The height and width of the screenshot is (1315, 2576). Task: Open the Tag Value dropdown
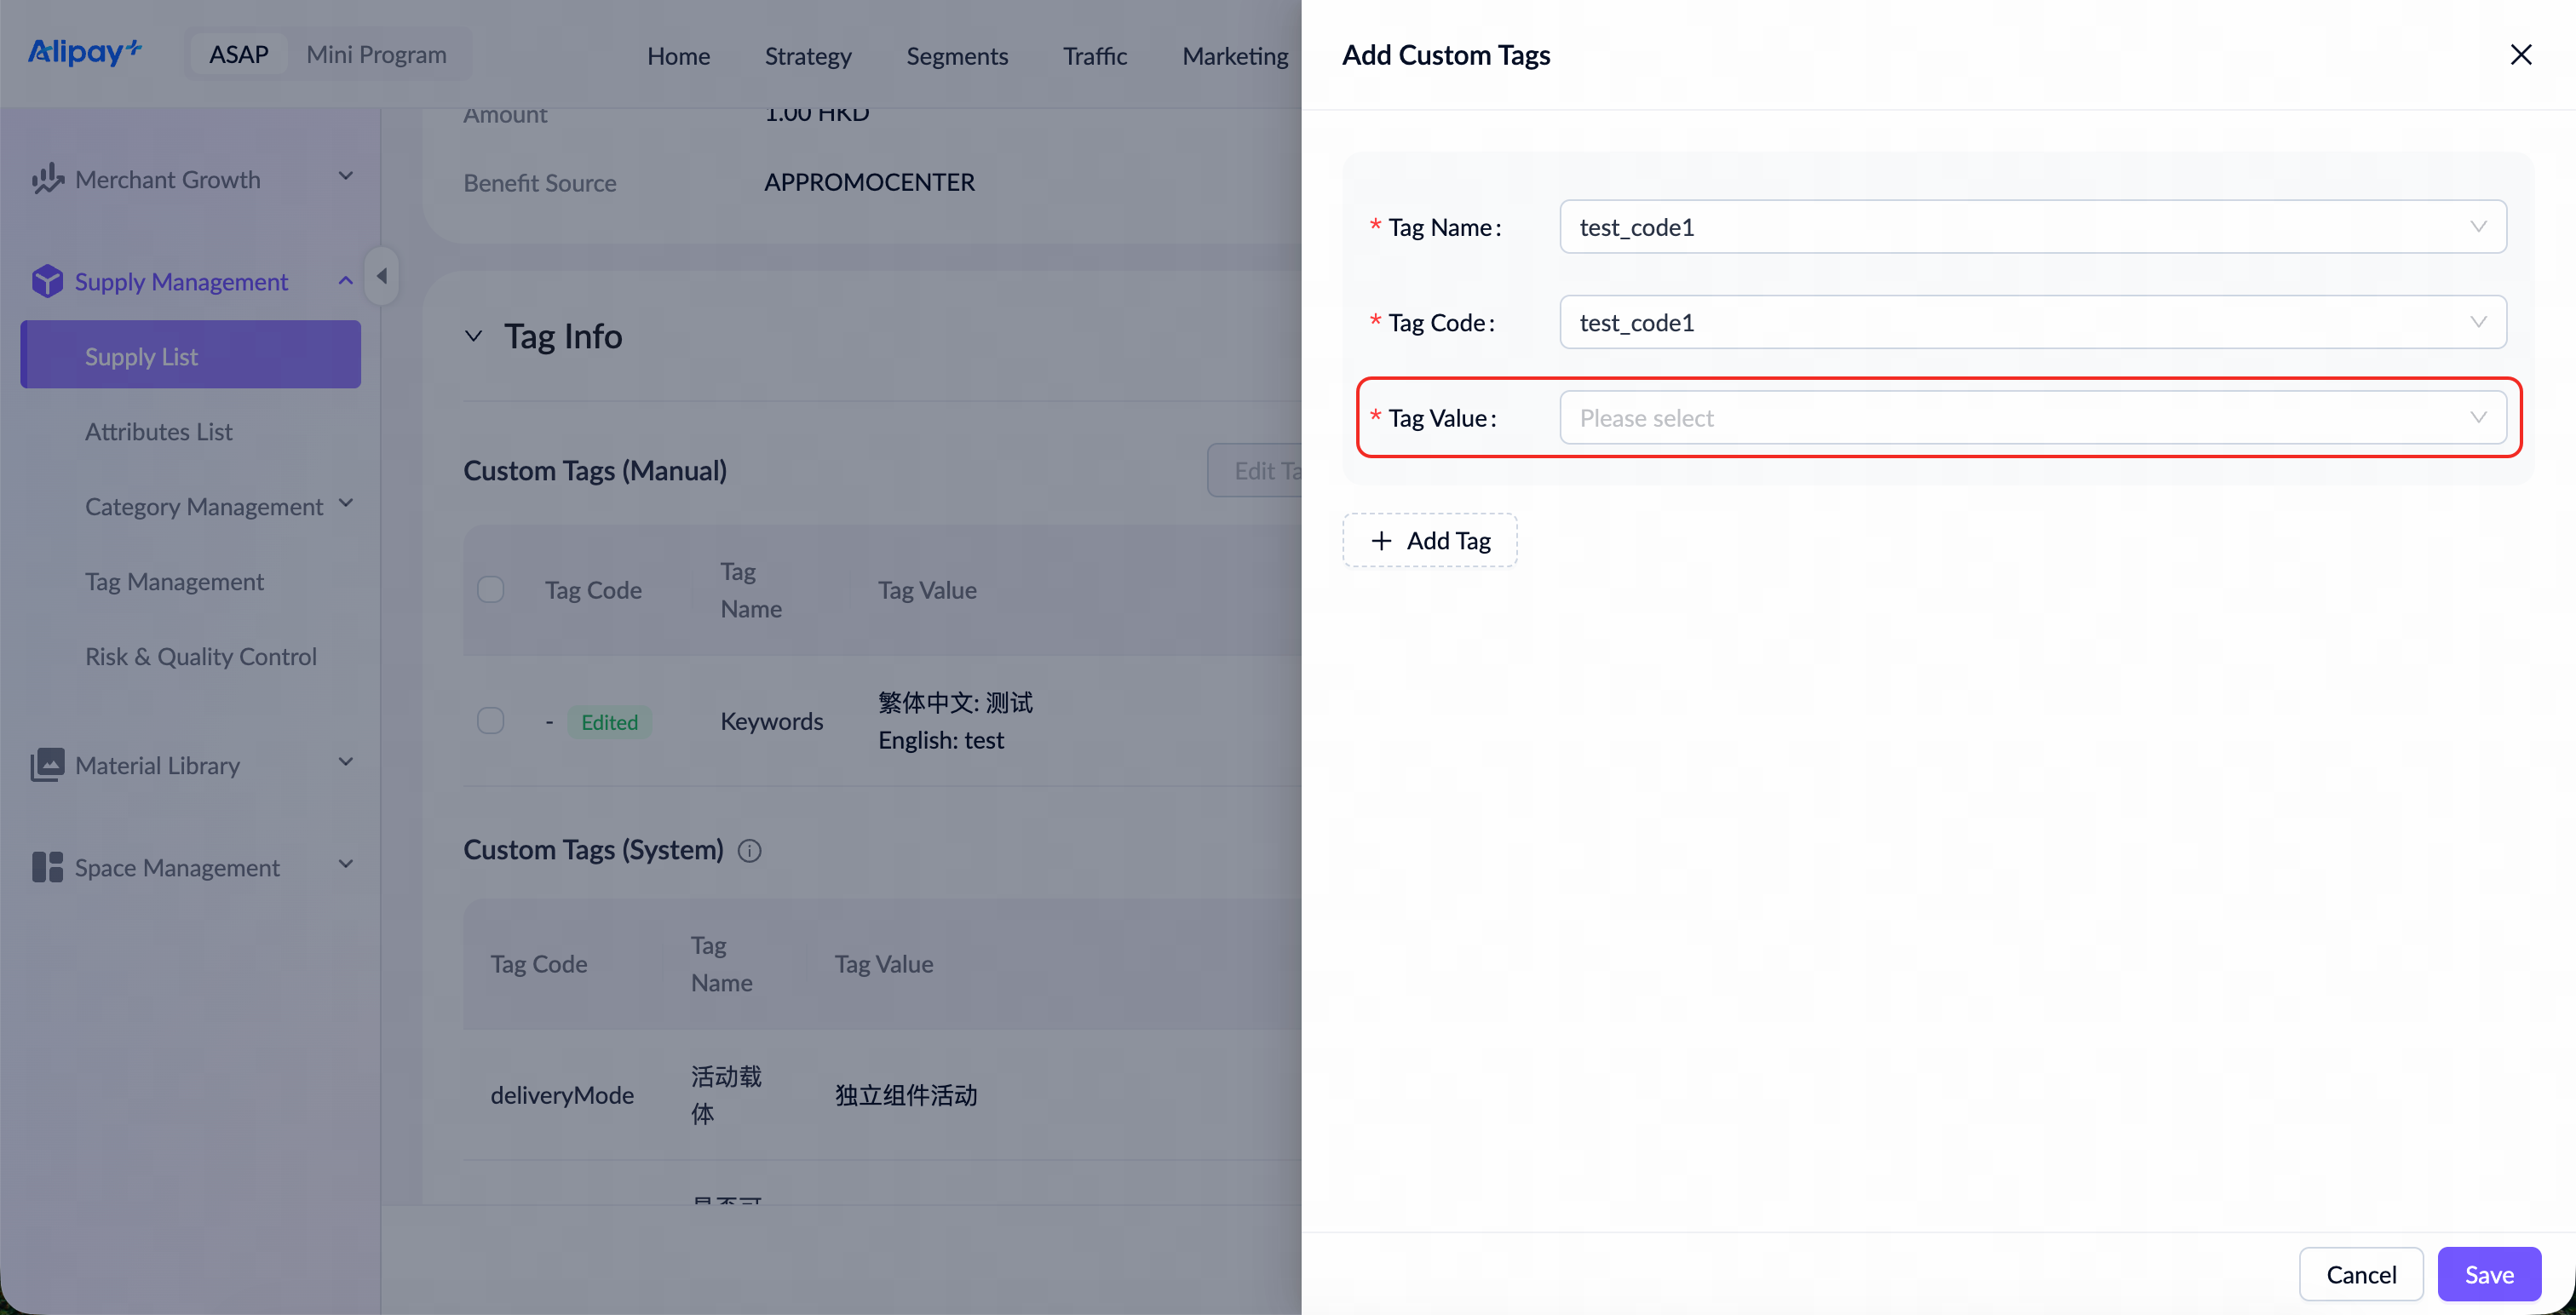coord(2033,418)
